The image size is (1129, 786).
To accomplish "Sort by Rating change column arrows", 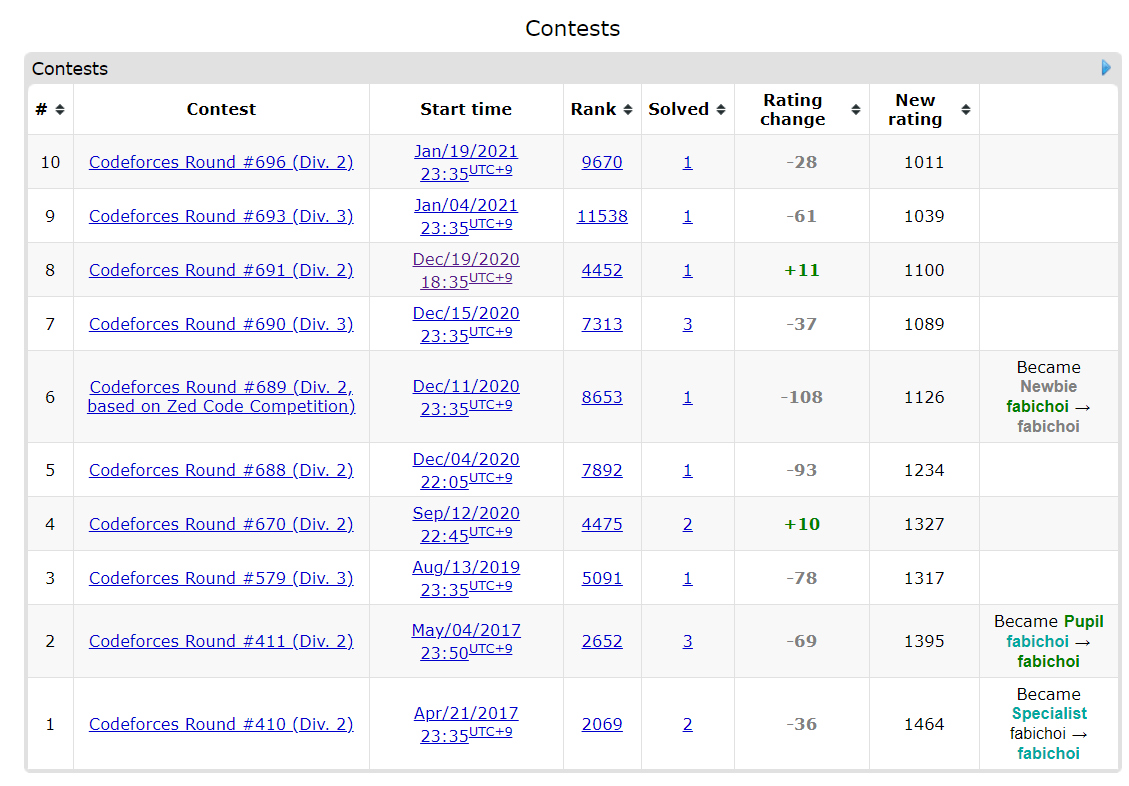I will coord(855,109).
